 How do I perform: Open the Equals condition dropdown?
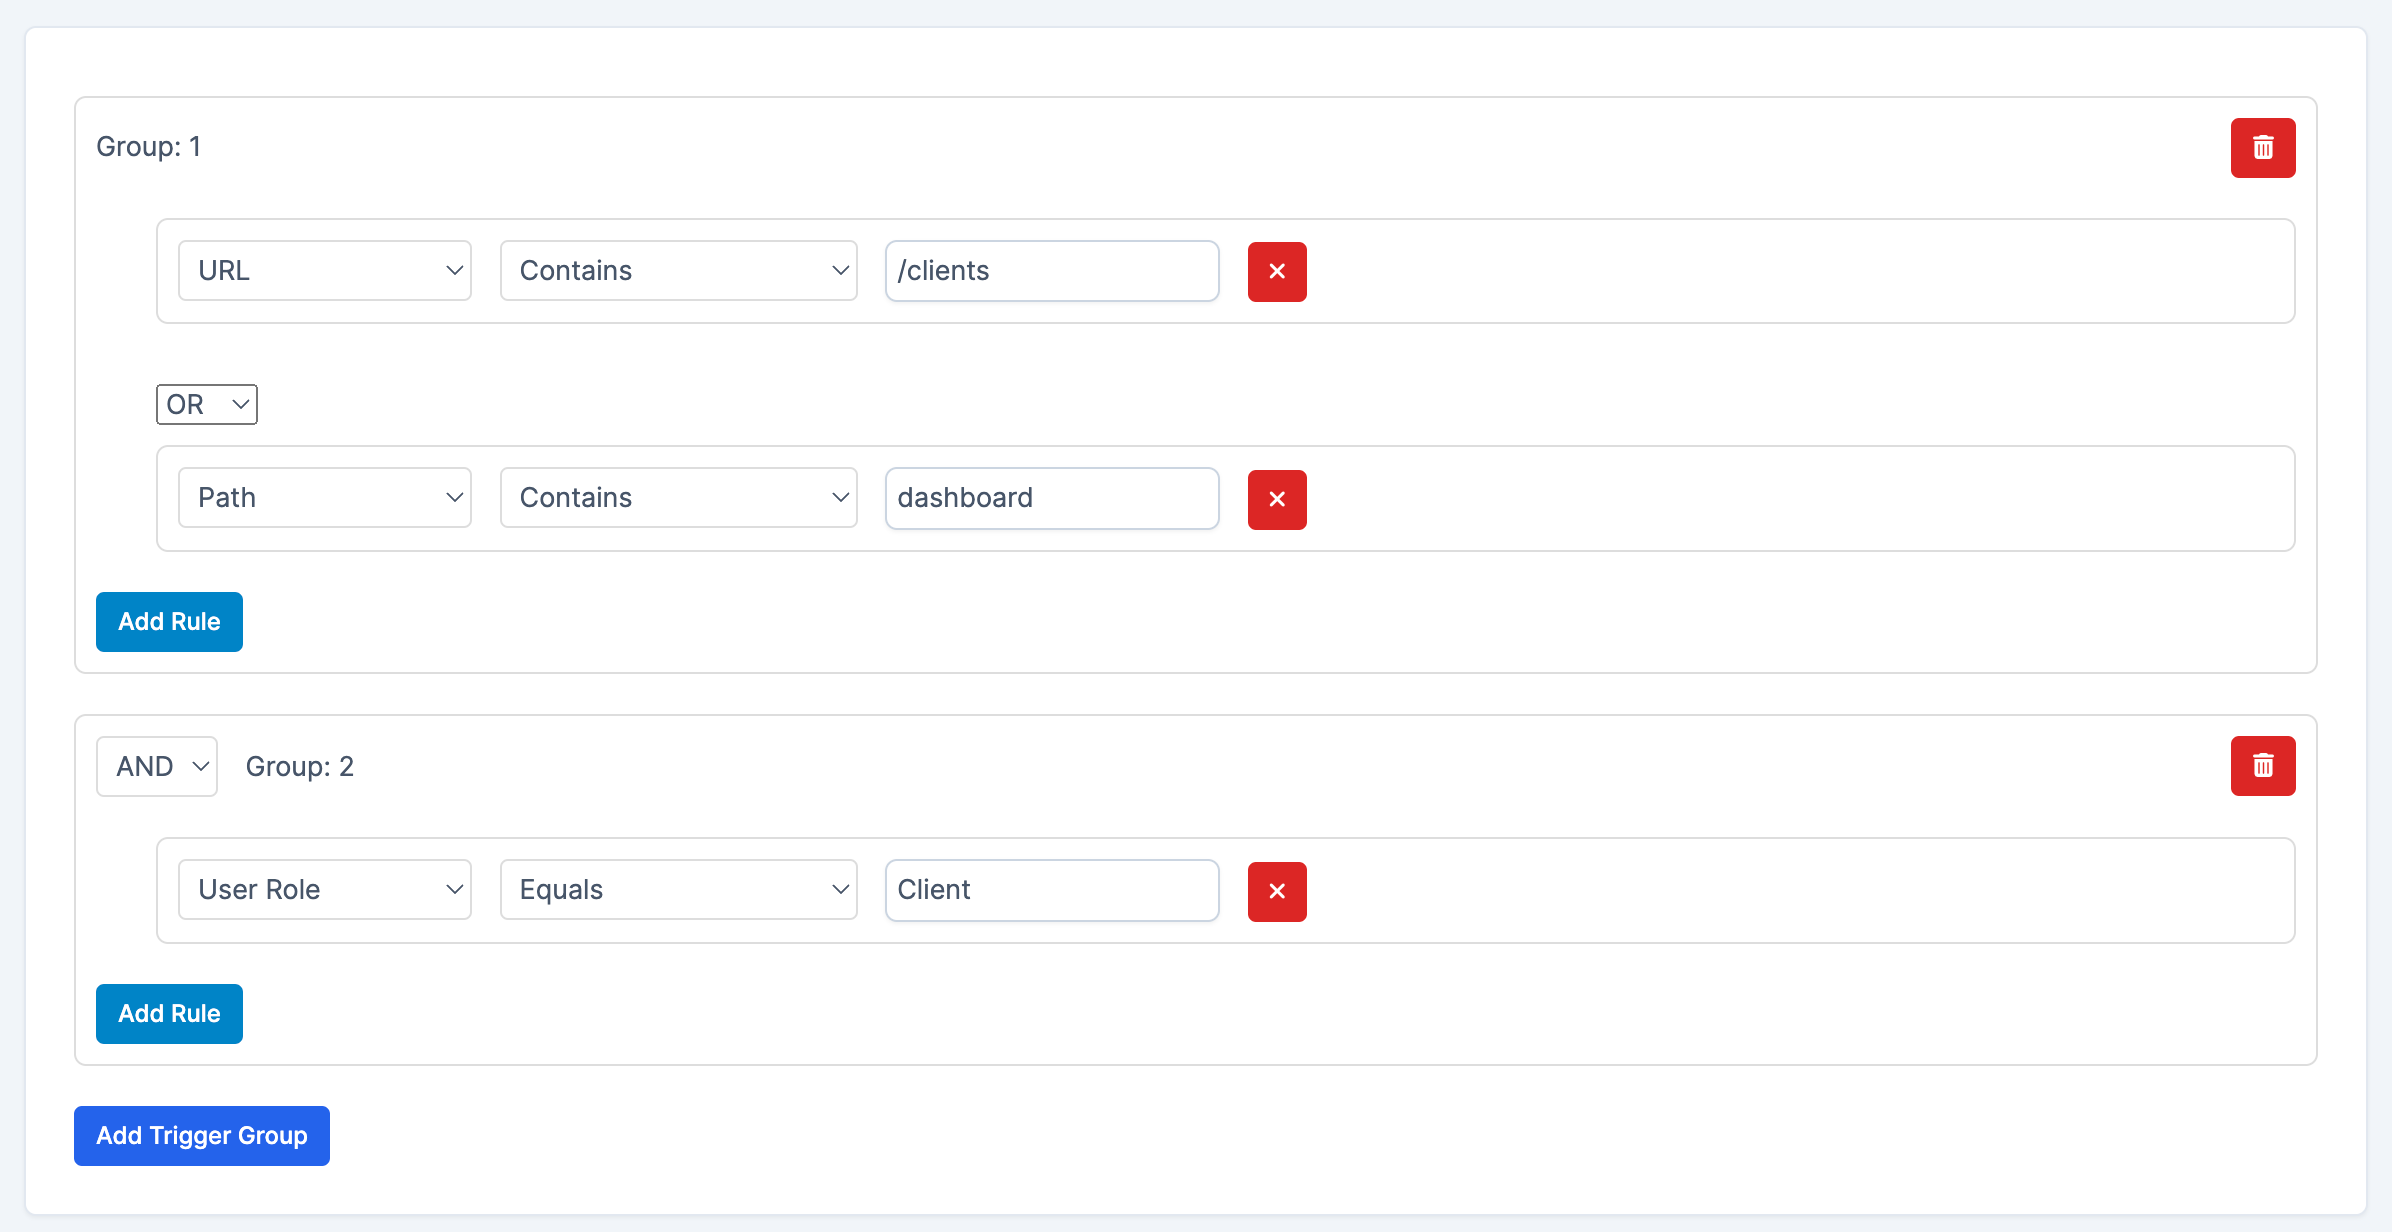(x=678, y=890)
